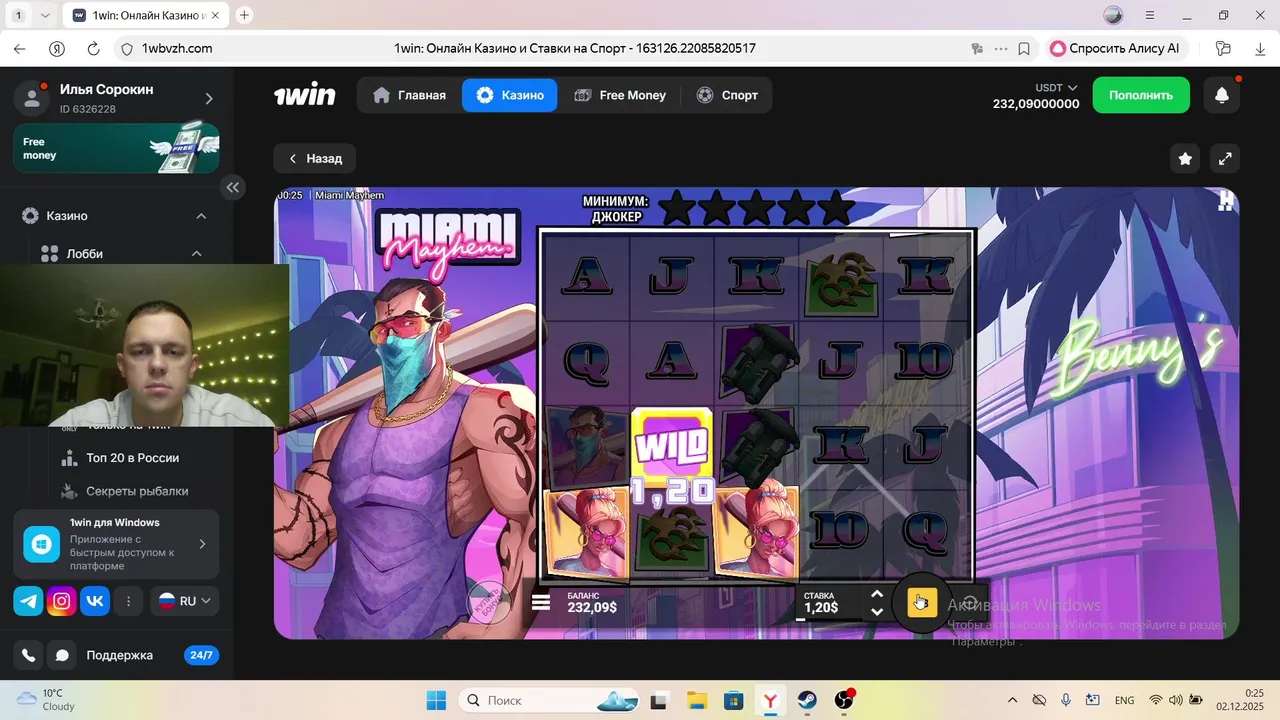The height and width of the screenshot is (720, 1280).
Task: Open a new browser tab
Action: point(244,15)
